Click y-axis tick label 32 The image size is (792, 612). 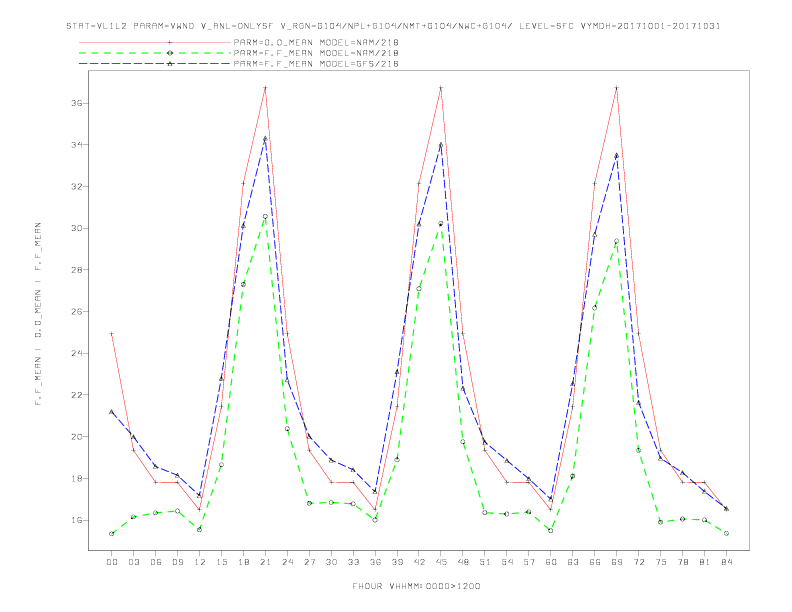77,186
